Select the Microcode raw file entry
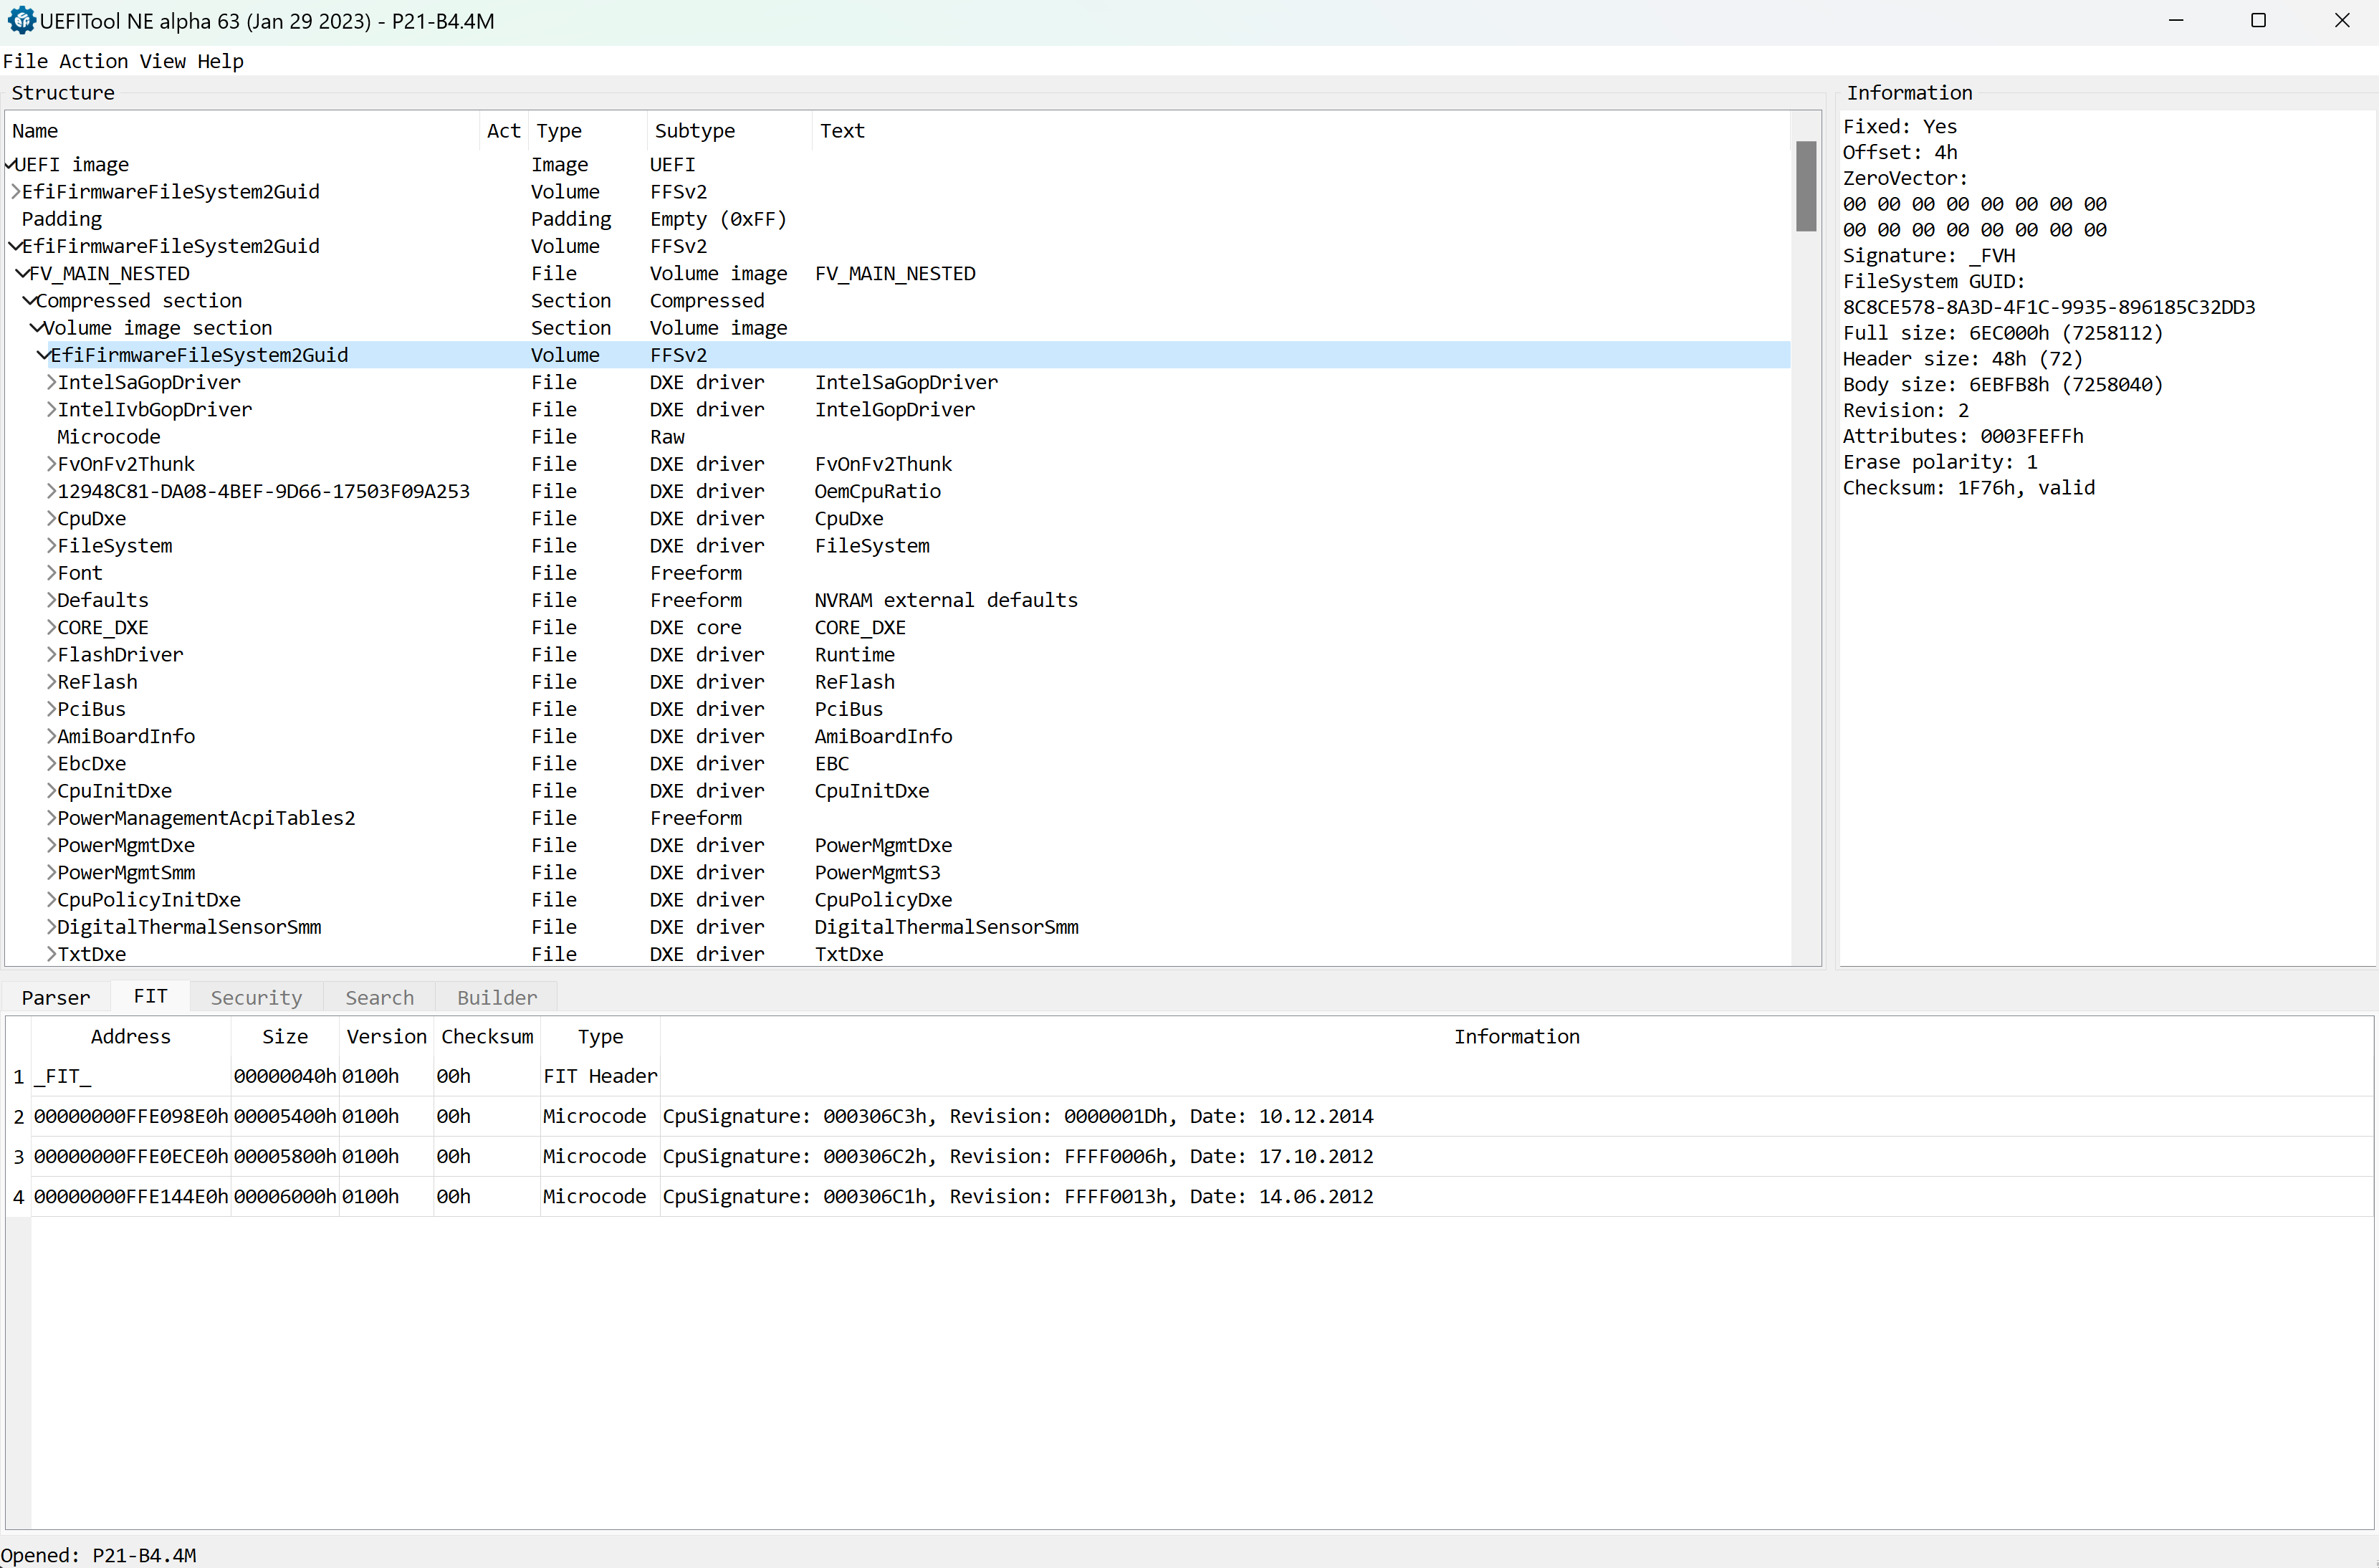This screenshot has width=2379, height=1568. tap(108, 436)
